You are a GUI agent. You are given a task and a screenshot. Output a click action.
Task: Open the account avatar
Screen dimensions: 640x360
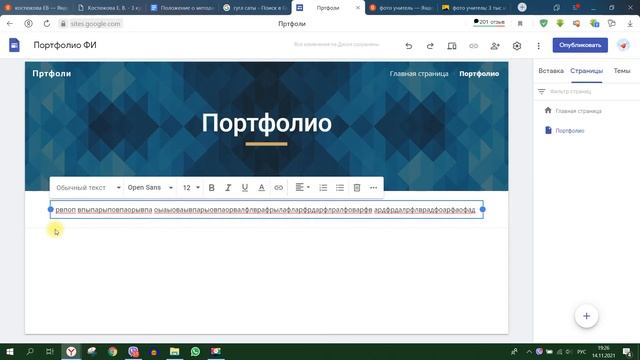coord(623,45)
